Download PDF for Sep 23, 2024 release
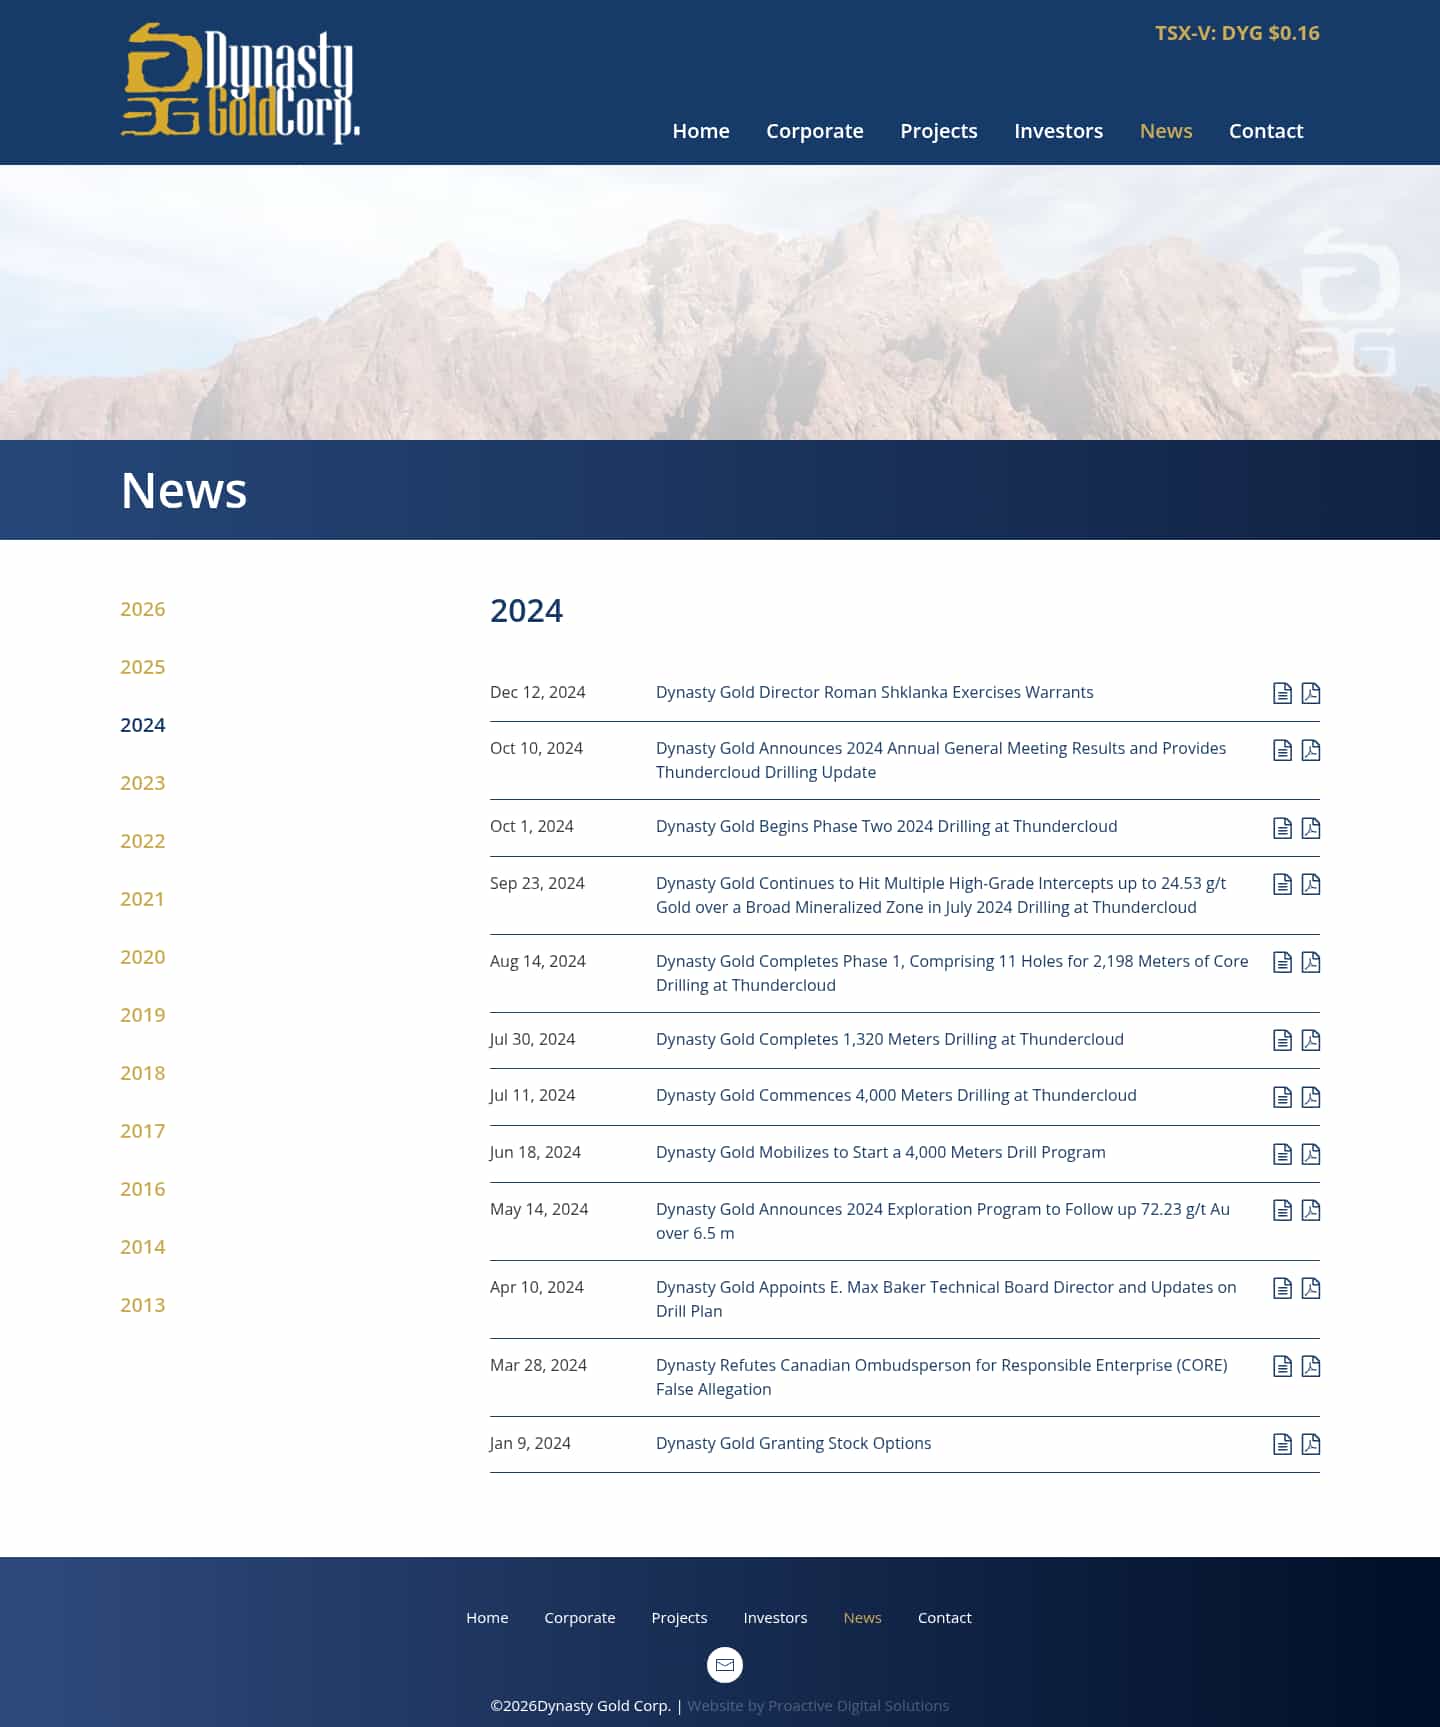 [1310, 884]
